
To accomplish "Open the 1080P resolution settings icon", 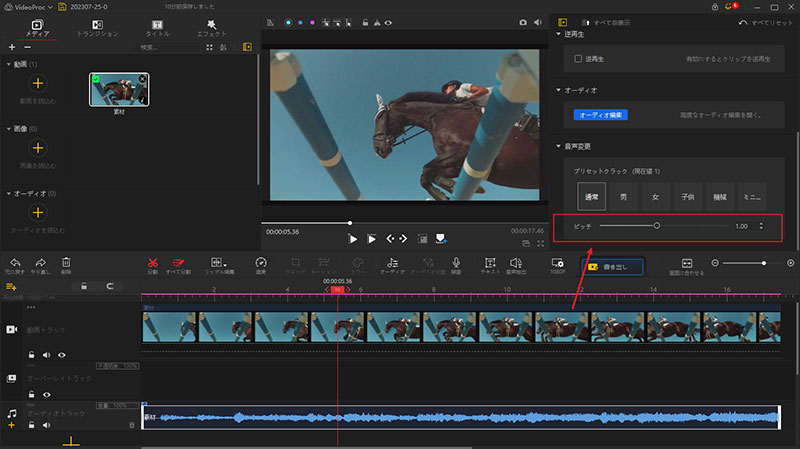I will click(557, 263).
